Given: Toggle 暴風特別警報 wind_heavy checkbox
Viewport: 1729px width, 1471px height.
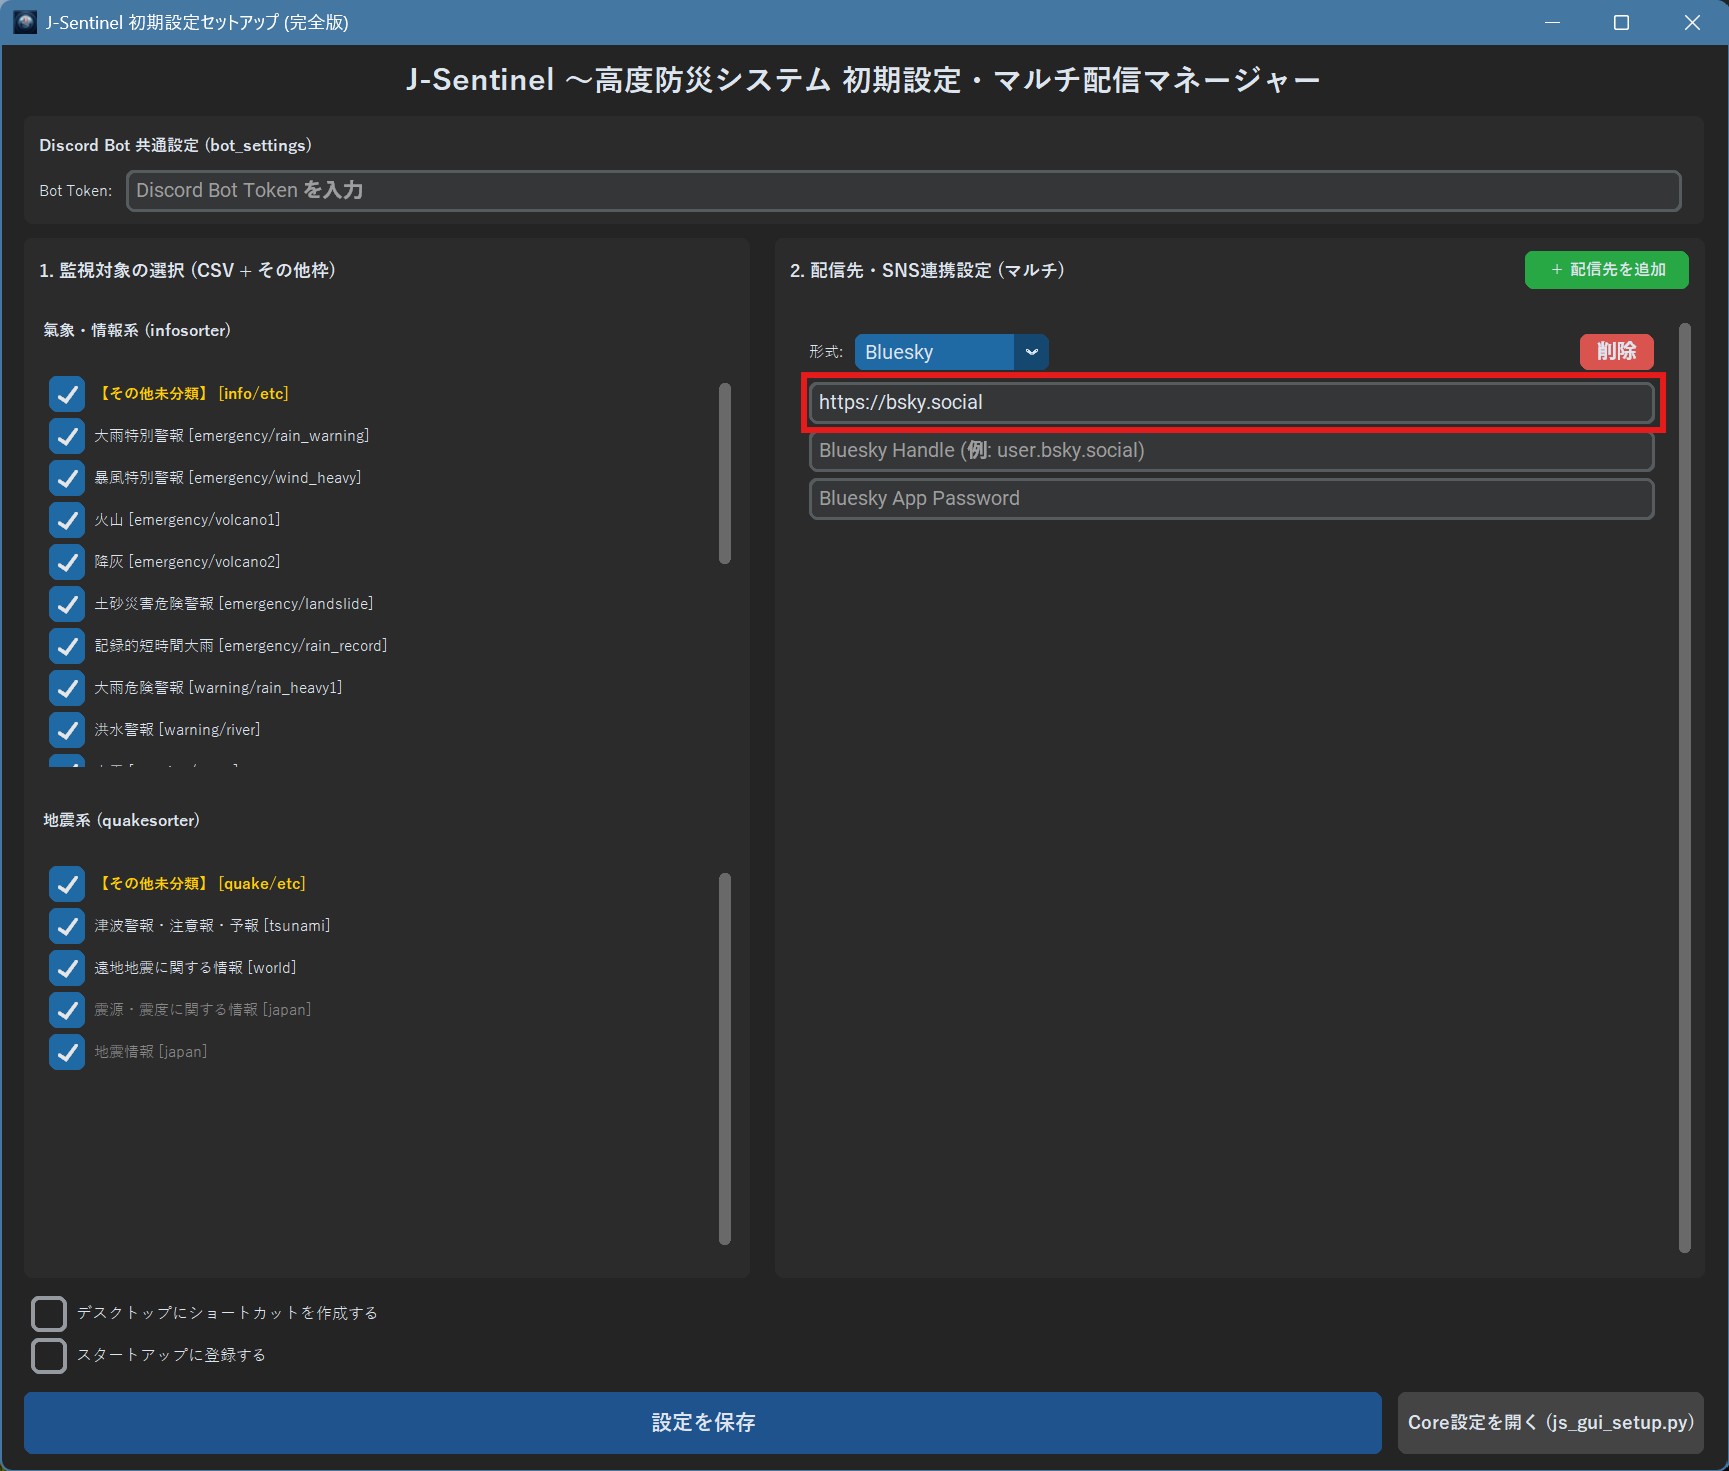Looking at the screenshot, I should coord(67,478).
